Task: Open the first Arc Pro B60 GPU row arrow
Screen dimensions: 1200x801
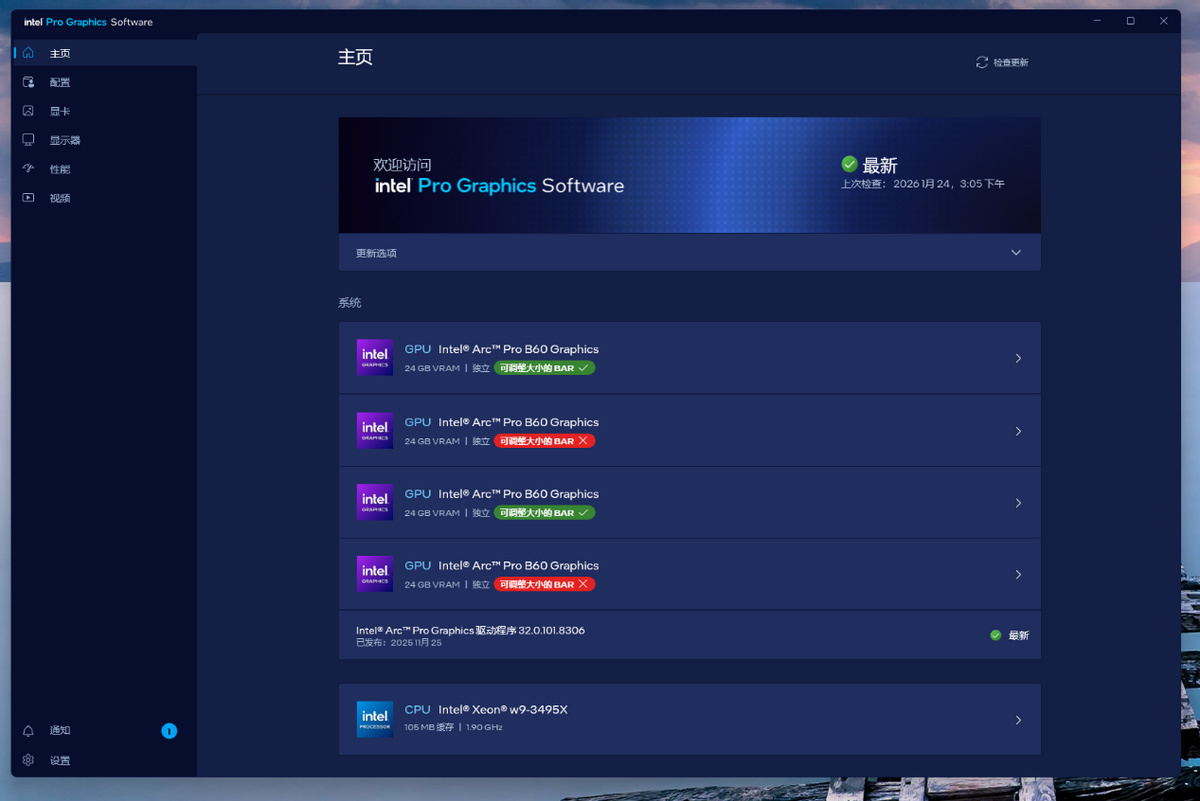Action: pyautogui.click(x=1018, y=358)
